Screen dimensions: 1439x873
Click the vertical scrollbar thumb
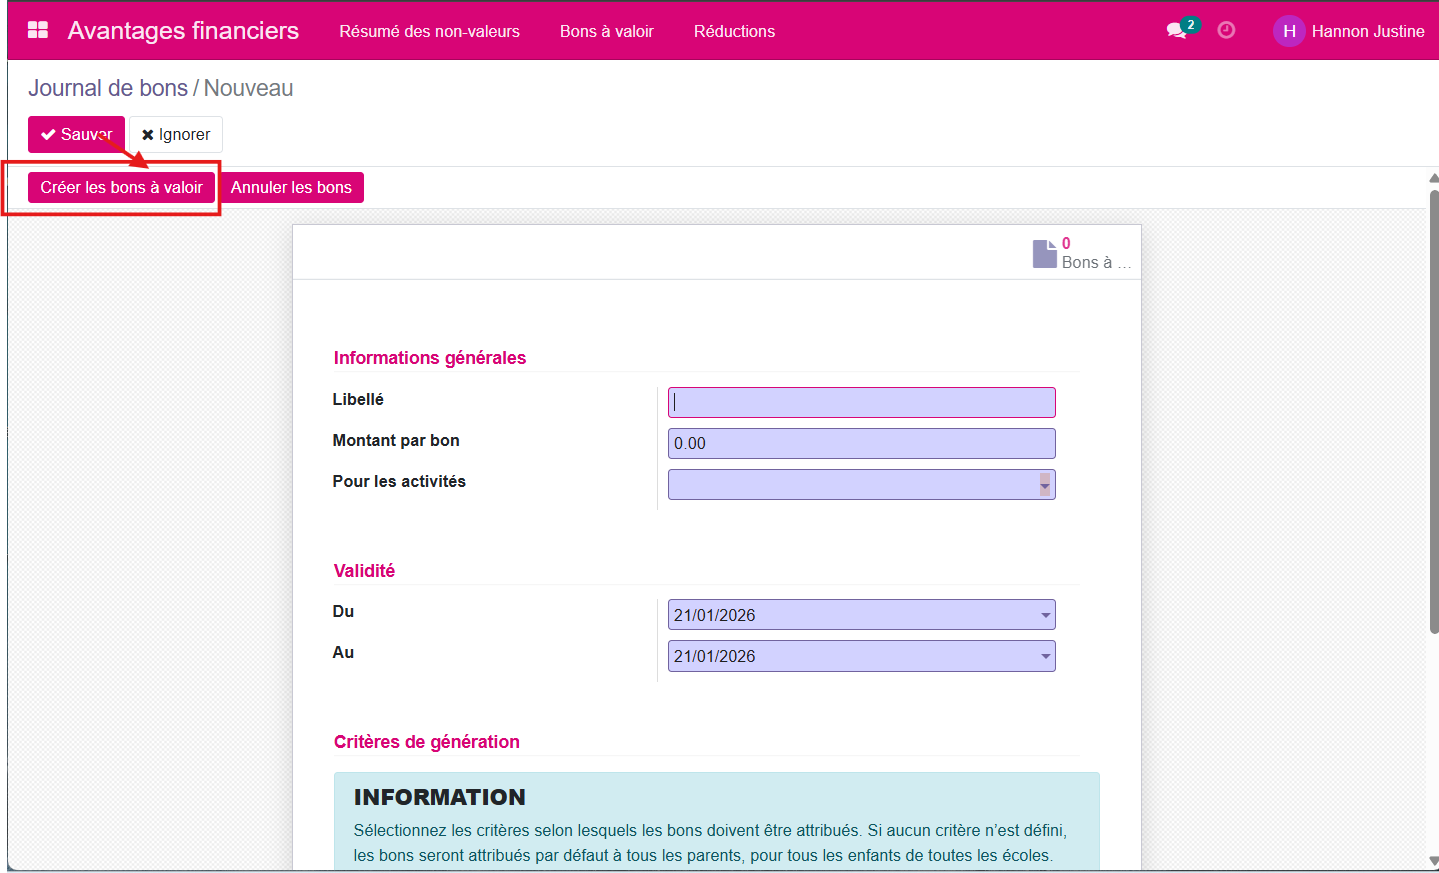[x=1433, y=410]
